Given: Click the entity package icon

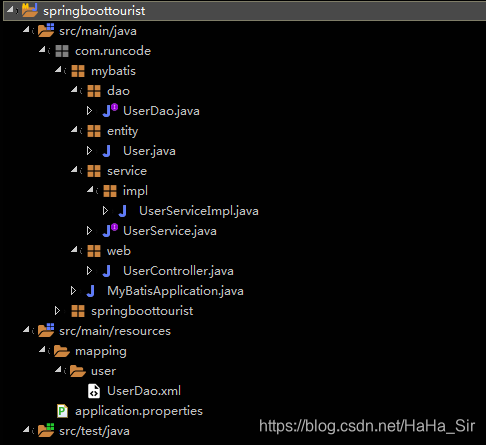Looking at the screenshot, I should [94, 131].
